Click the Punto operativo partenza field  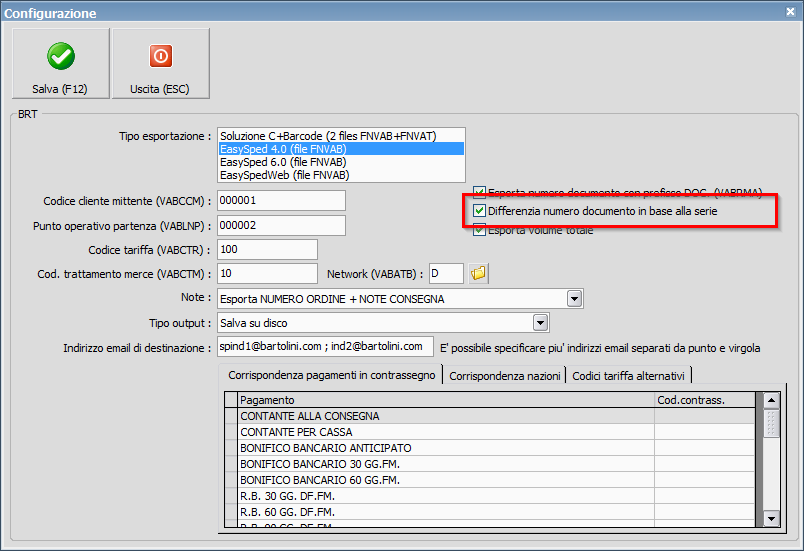click(281, 225)
